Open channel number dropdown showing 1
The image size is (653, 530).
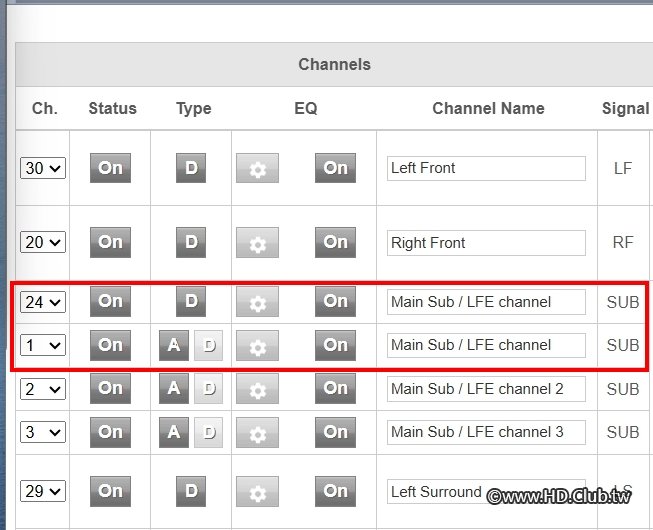pos(43,346)
